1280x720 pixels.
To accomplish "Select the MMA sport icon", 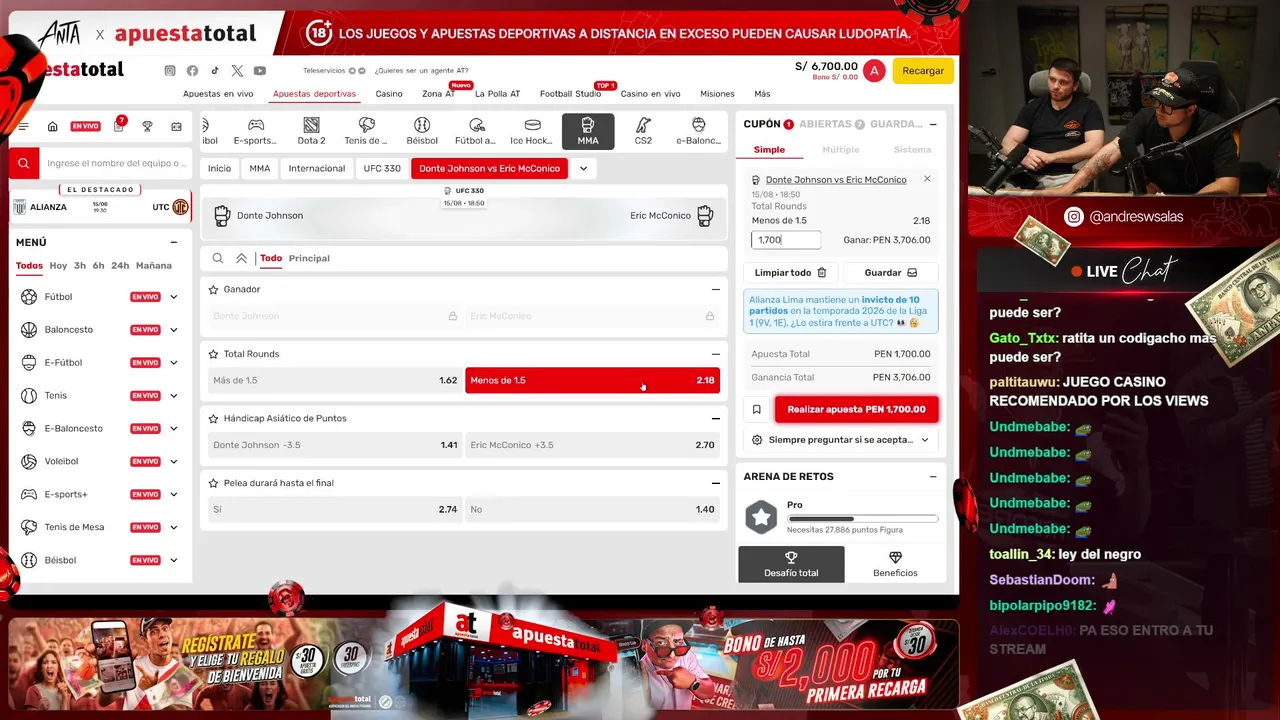I will pos(588,131).
